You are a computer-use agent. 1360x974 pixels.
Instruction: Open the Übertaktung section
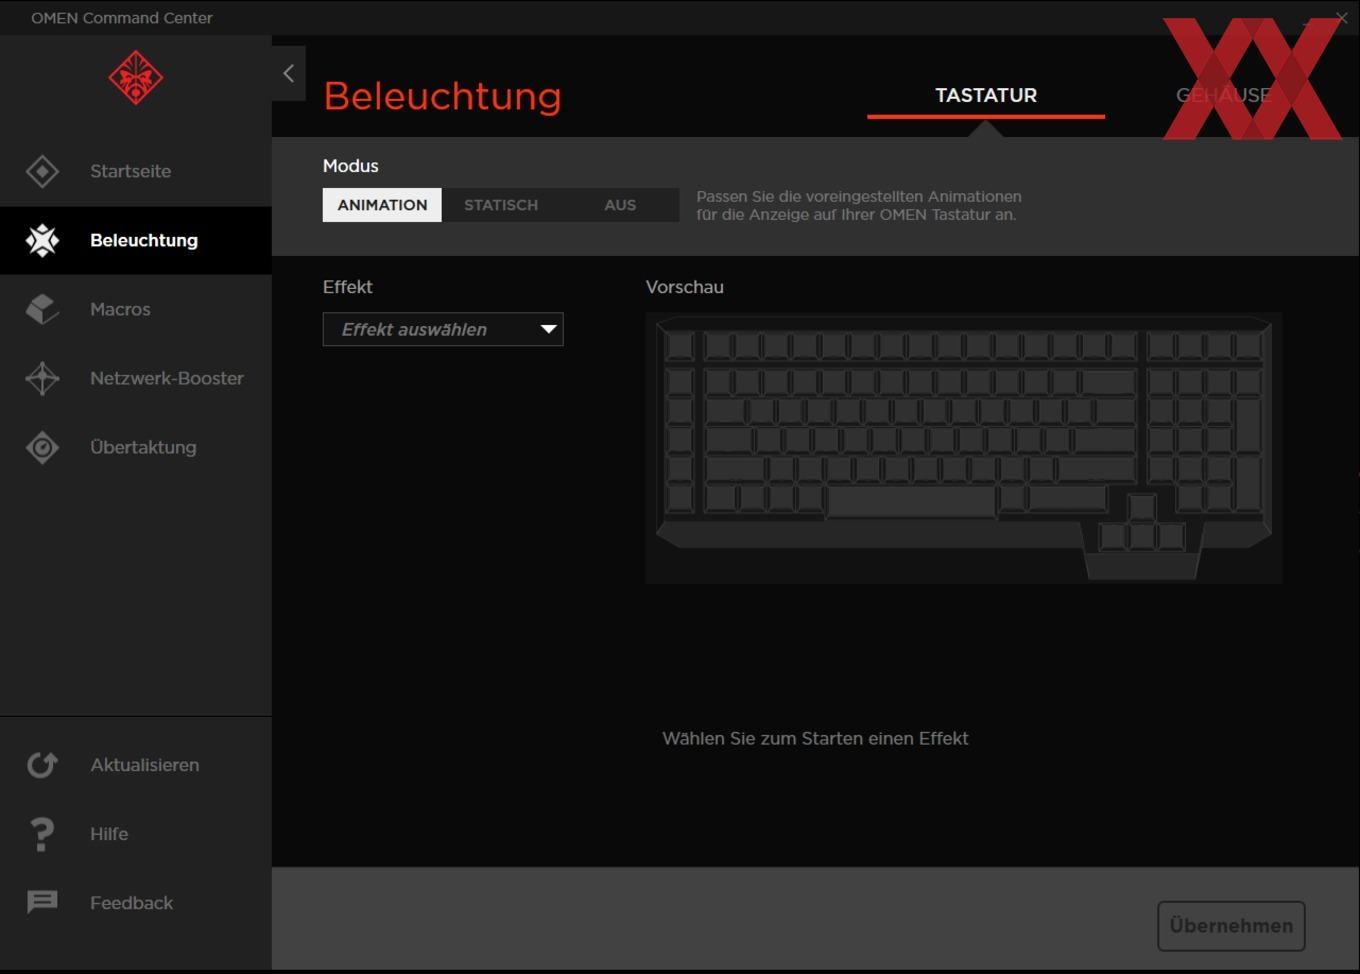click(x=136, y=447)
